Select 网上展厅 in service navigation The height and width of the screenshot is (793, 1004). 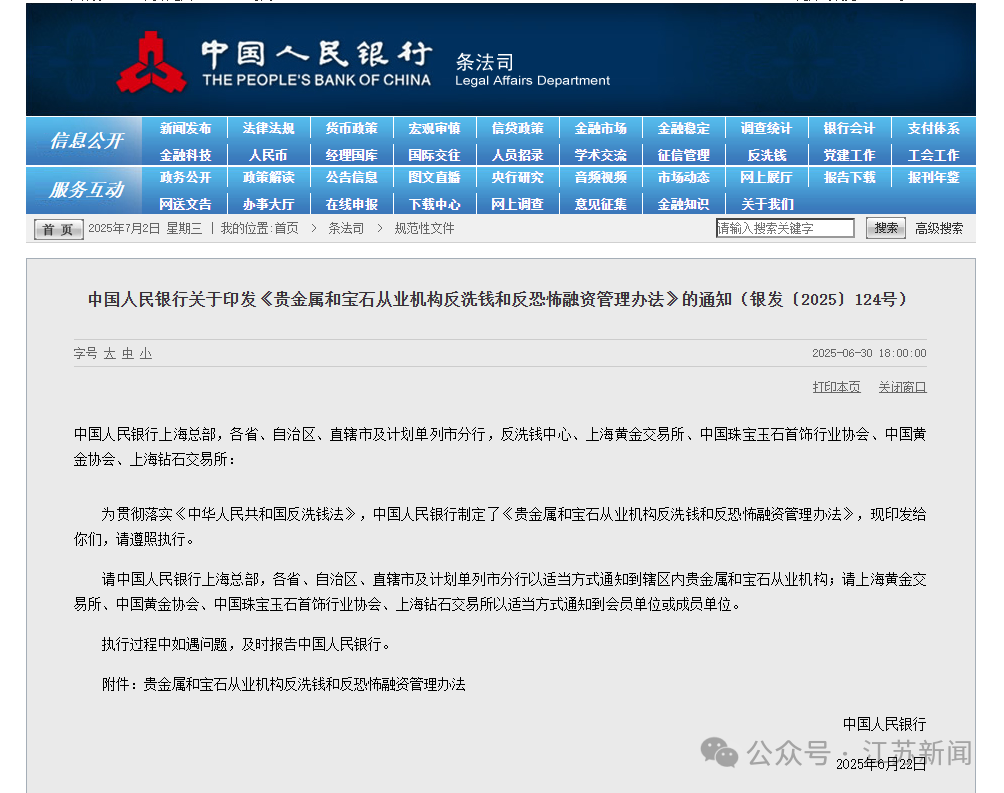766,177
